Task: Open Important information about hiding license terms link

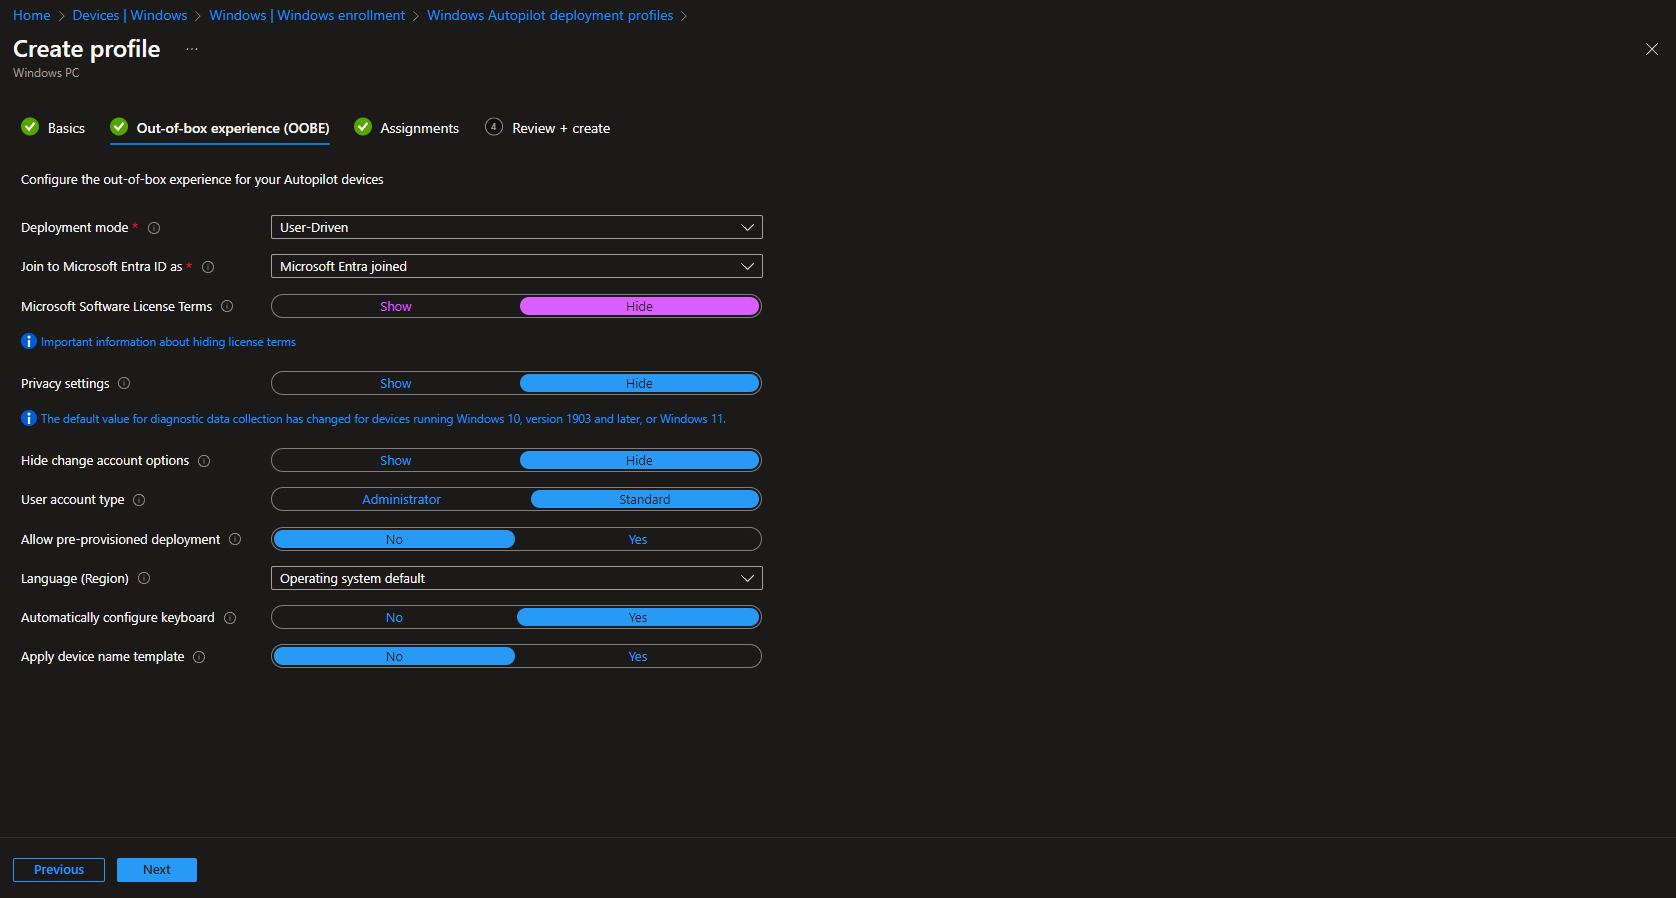Action: pos(168,342)
